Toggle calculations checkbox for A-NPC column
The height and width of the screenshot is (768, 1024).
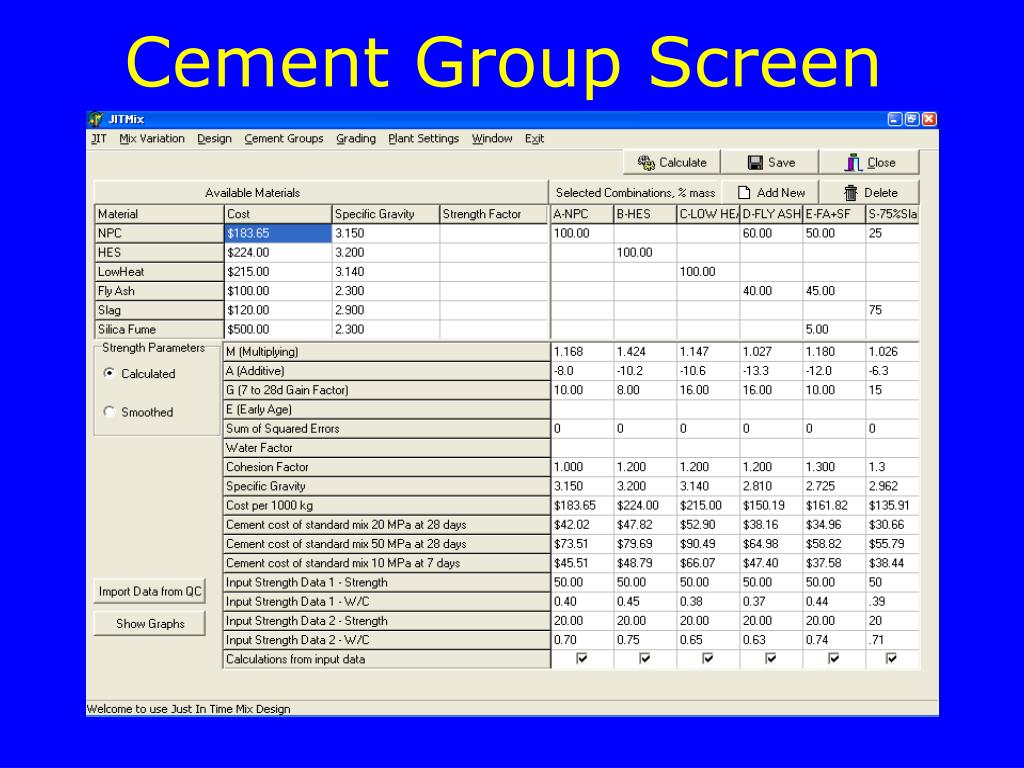pyautogui.click(x=581, y=659)
